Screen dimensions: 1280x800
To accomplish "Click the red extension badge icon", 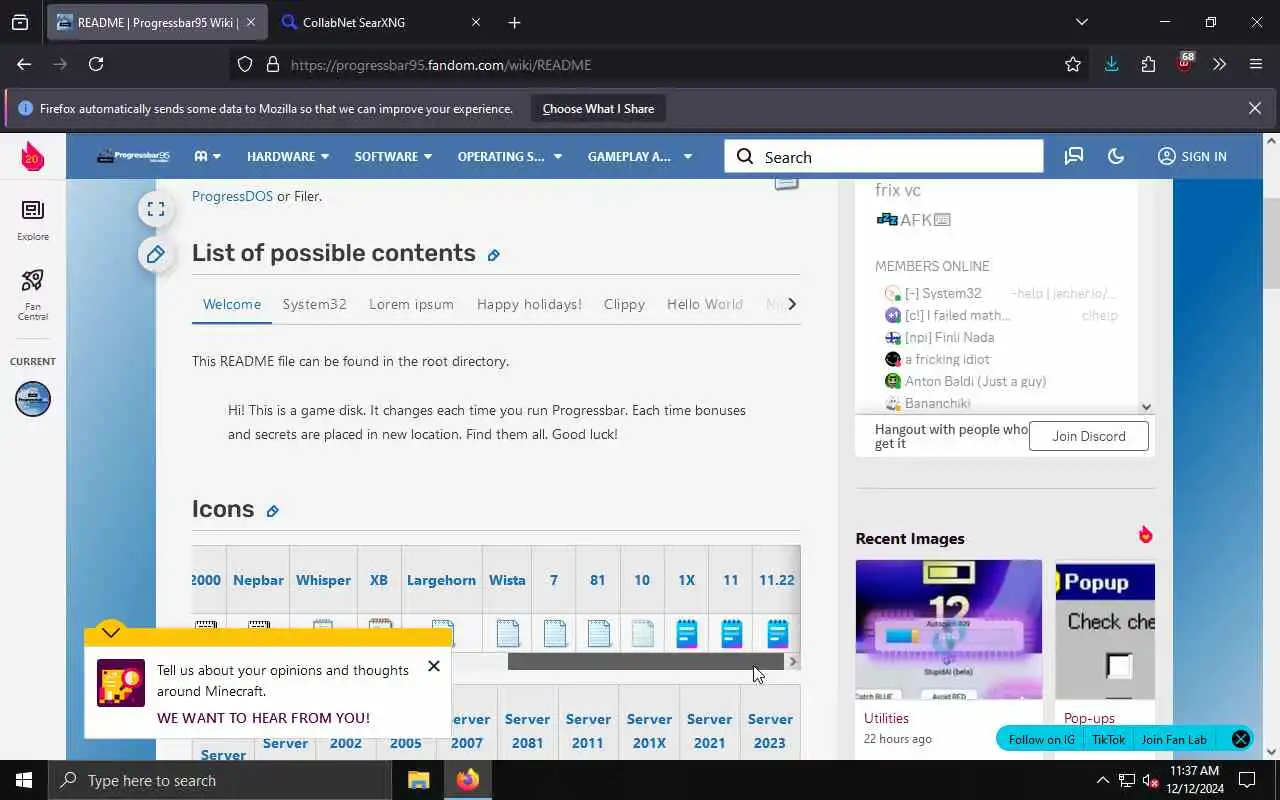I will click(1185, 63).
